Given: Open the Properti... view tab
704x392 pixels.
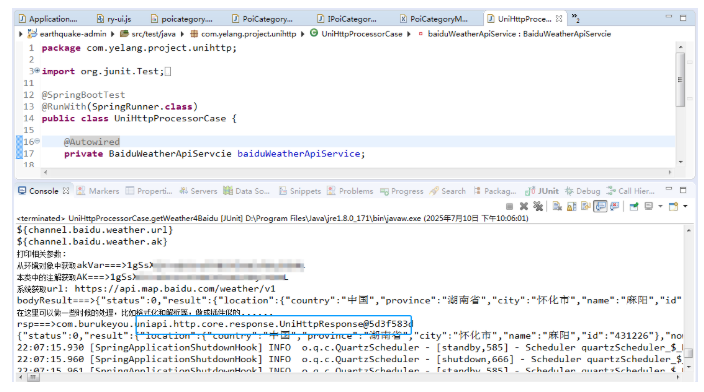Looking at the screenshot, I should [149, 191].
